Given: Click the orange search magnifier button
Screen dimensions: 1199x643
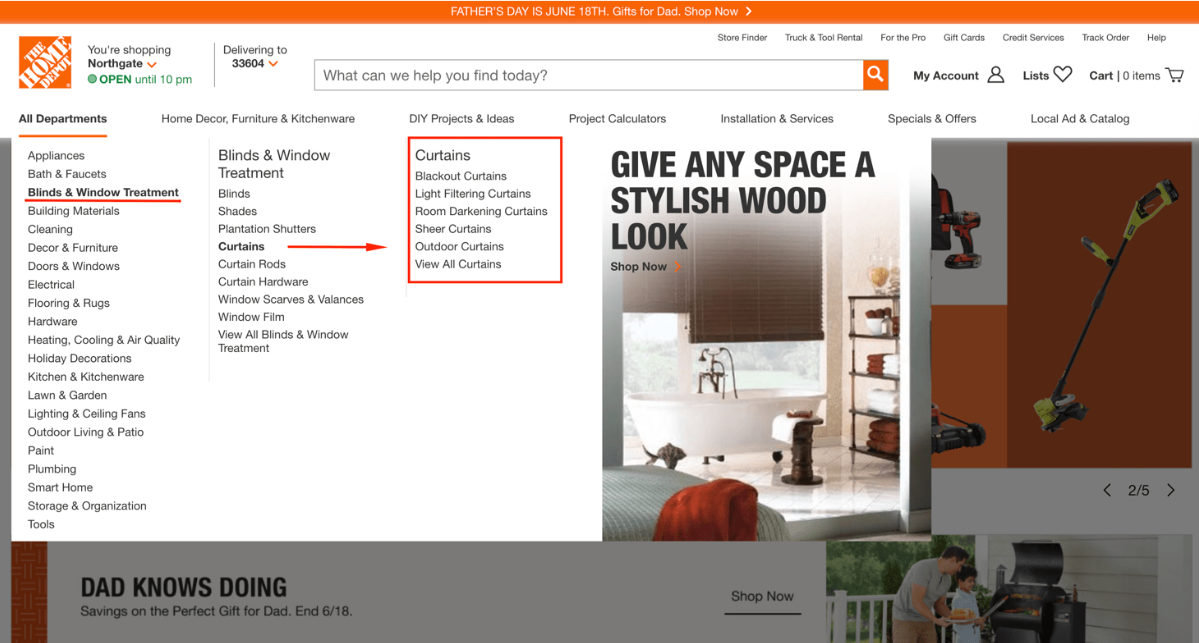Looking at the screenshot, I should click(x=875, y=75).
